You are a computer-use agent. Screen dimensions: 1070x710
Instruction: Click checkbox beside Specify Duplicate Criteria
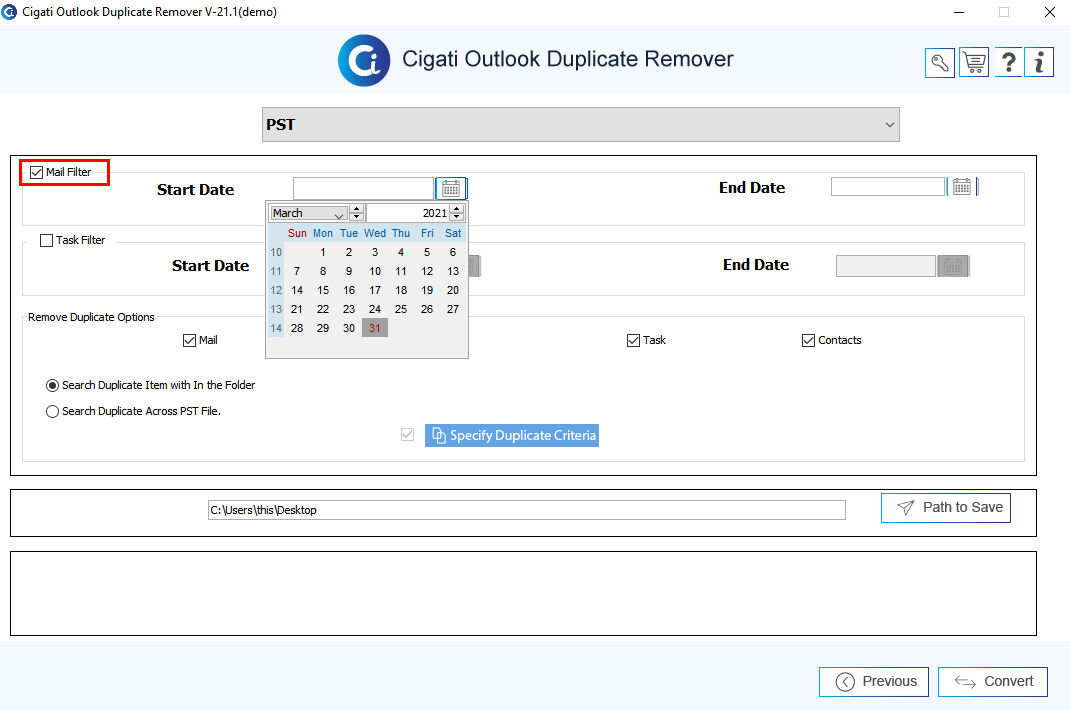tap(407, 435)
